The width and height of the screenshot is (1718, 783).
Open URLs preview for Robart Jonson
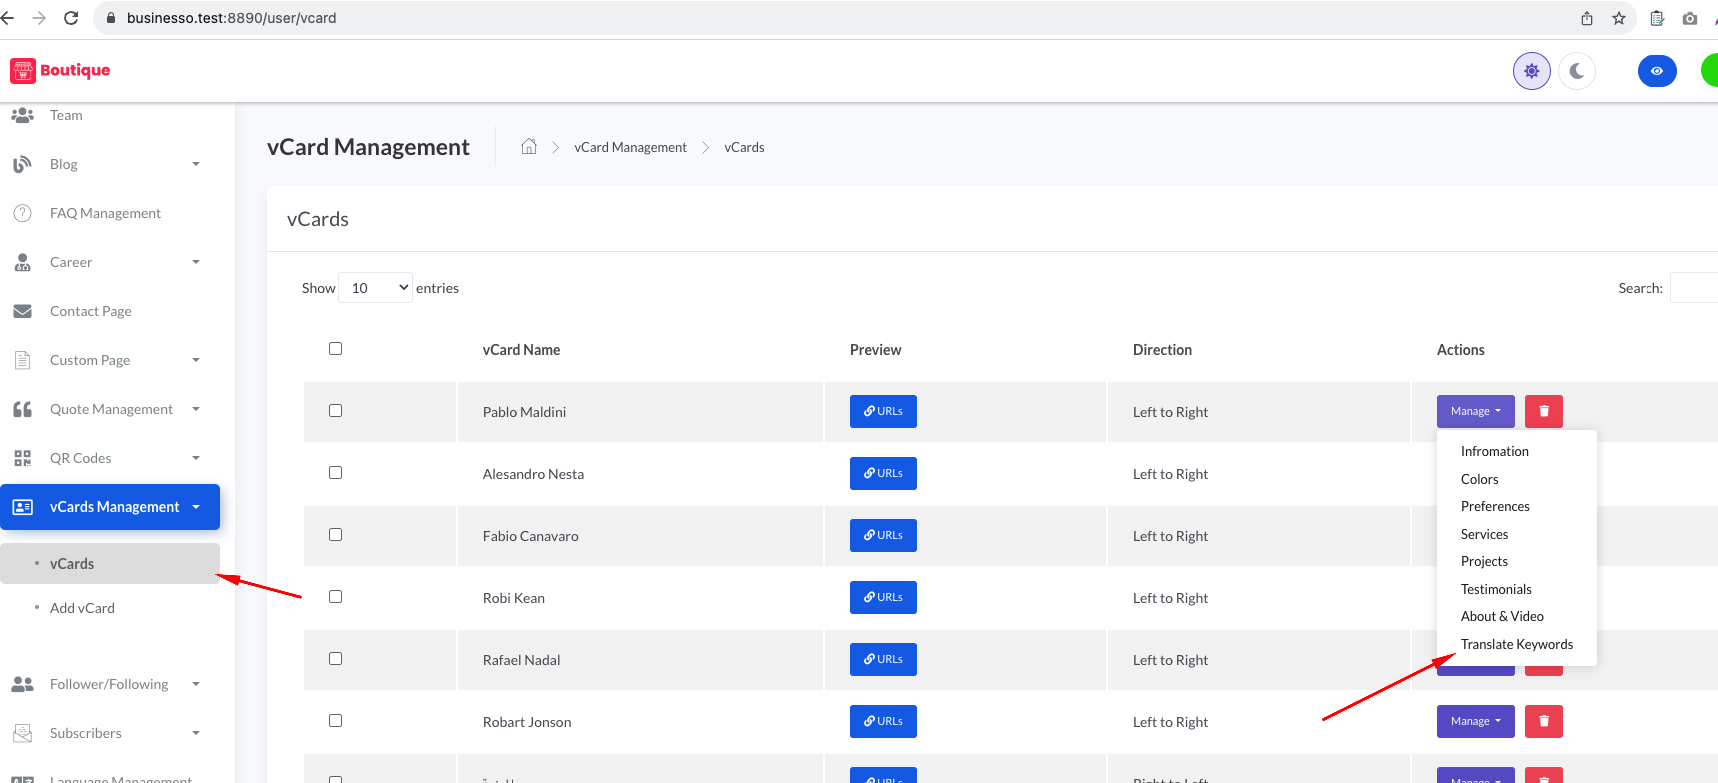pyautogui.click(x=883, y=721)
